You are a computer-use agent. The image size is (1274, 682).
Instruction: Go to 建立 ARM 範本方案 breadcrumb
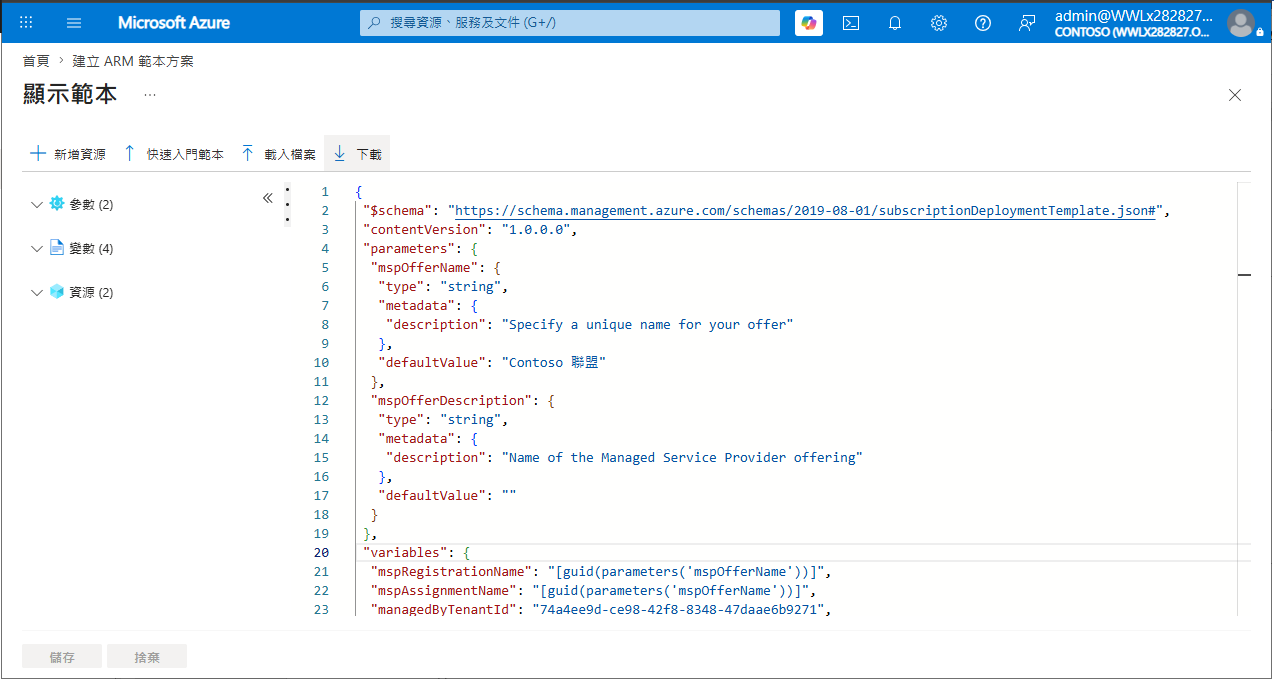point(133,61)
